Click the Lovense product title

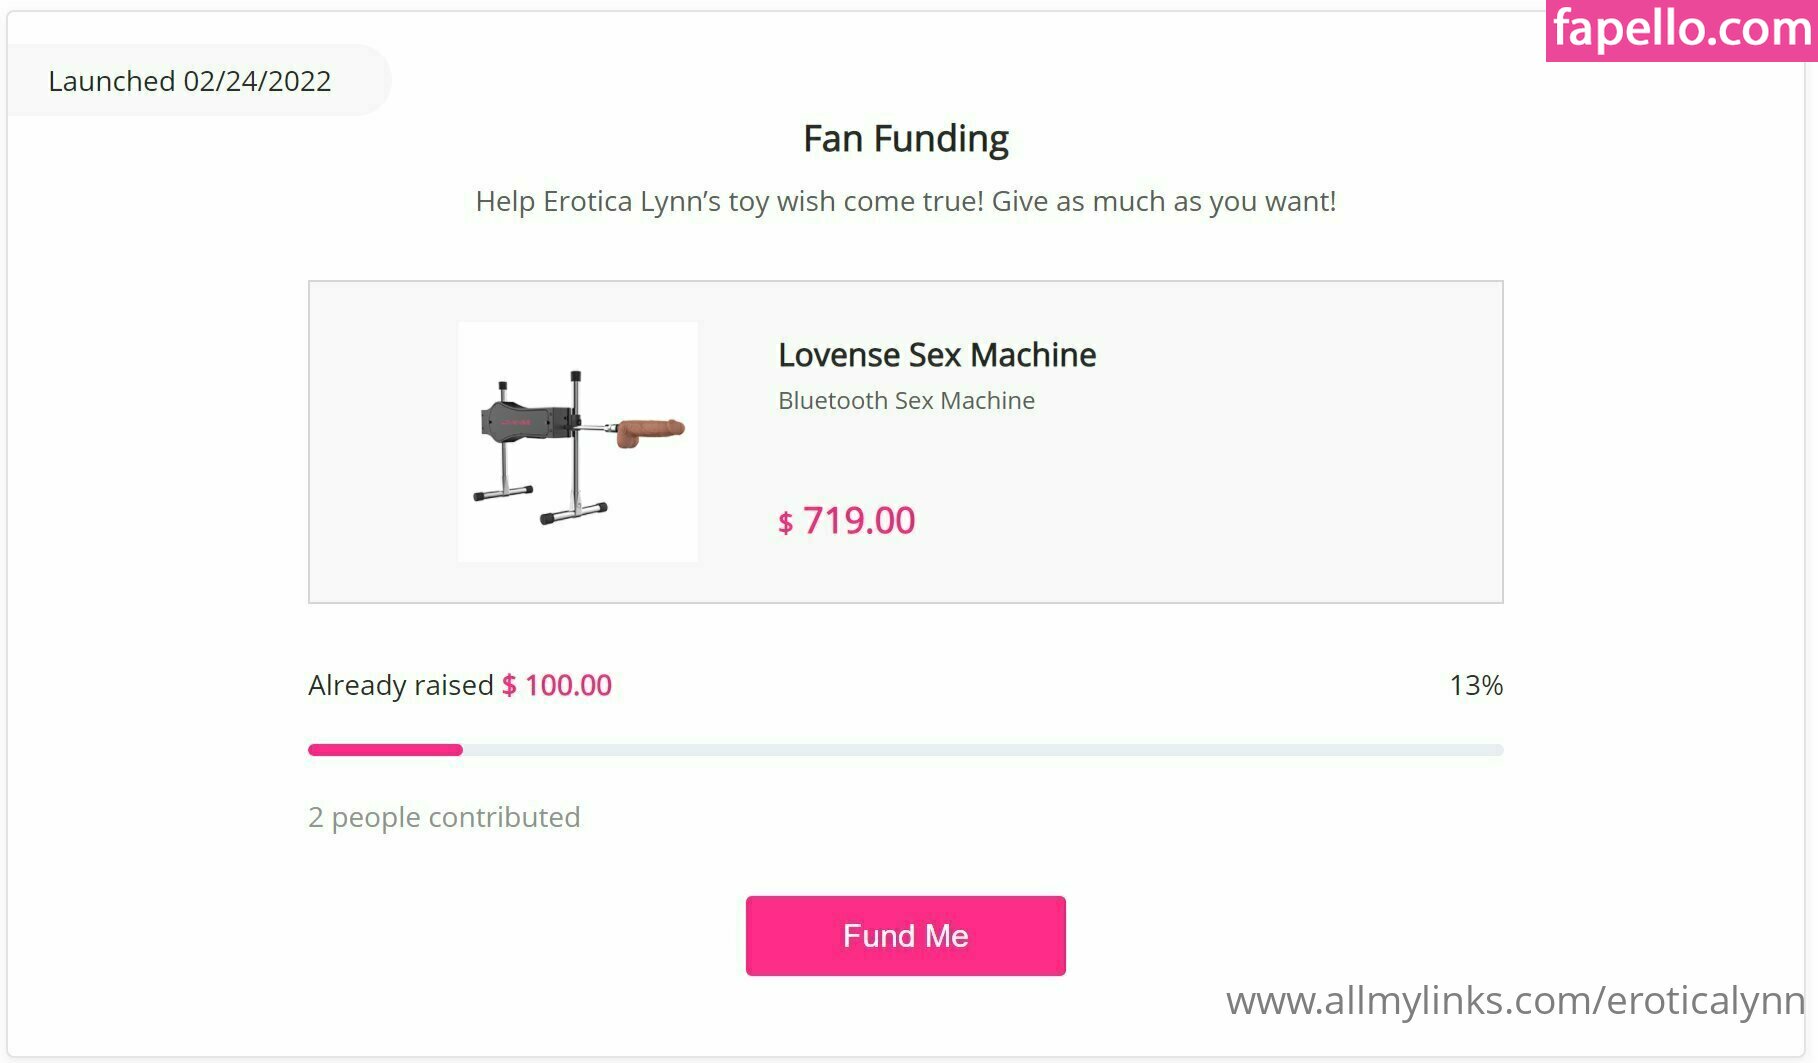point(936,355)
